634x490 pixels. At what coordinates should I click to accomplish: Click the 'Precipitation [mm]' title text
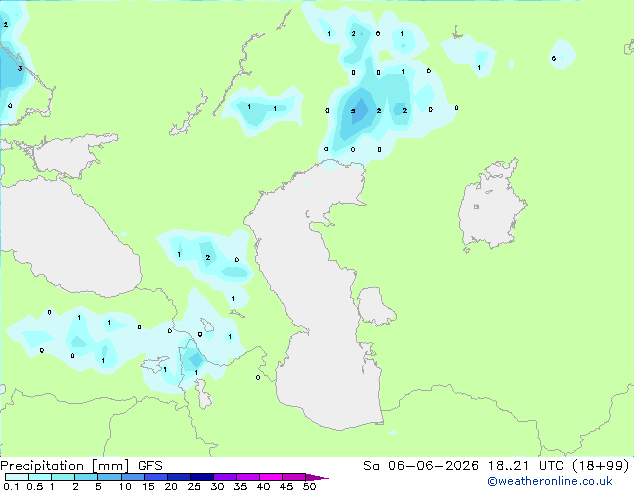64,466
